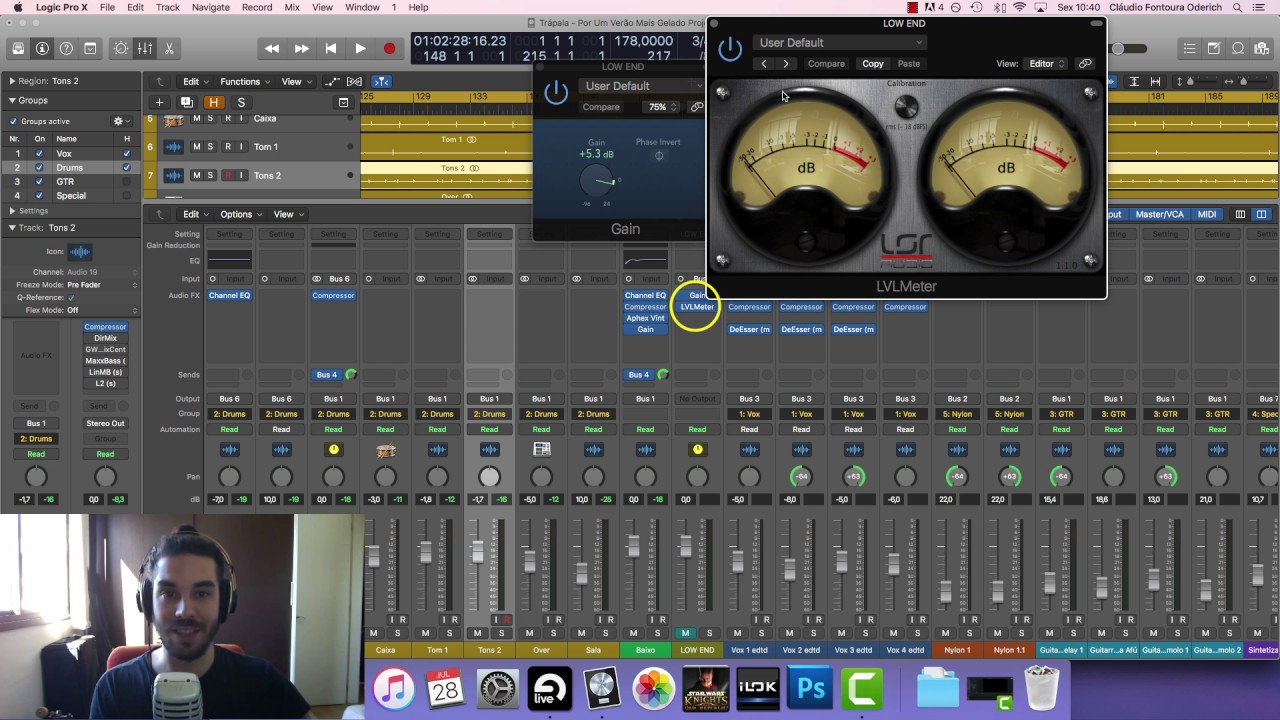
Task: Open the Groups settings gear menu
Action: [120, 121]
